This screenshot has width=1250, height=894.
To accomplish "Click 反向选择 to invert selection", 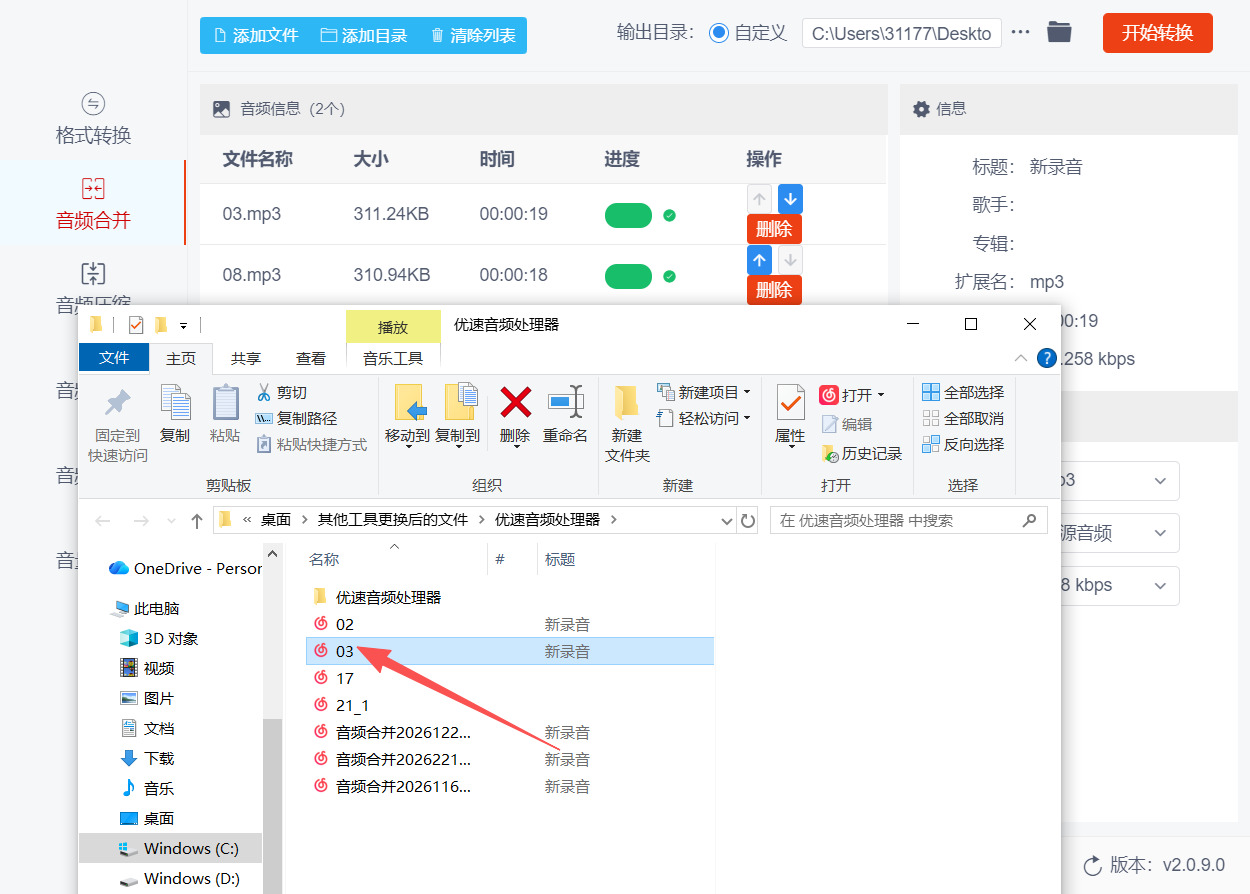I will [x=963, y=444].
